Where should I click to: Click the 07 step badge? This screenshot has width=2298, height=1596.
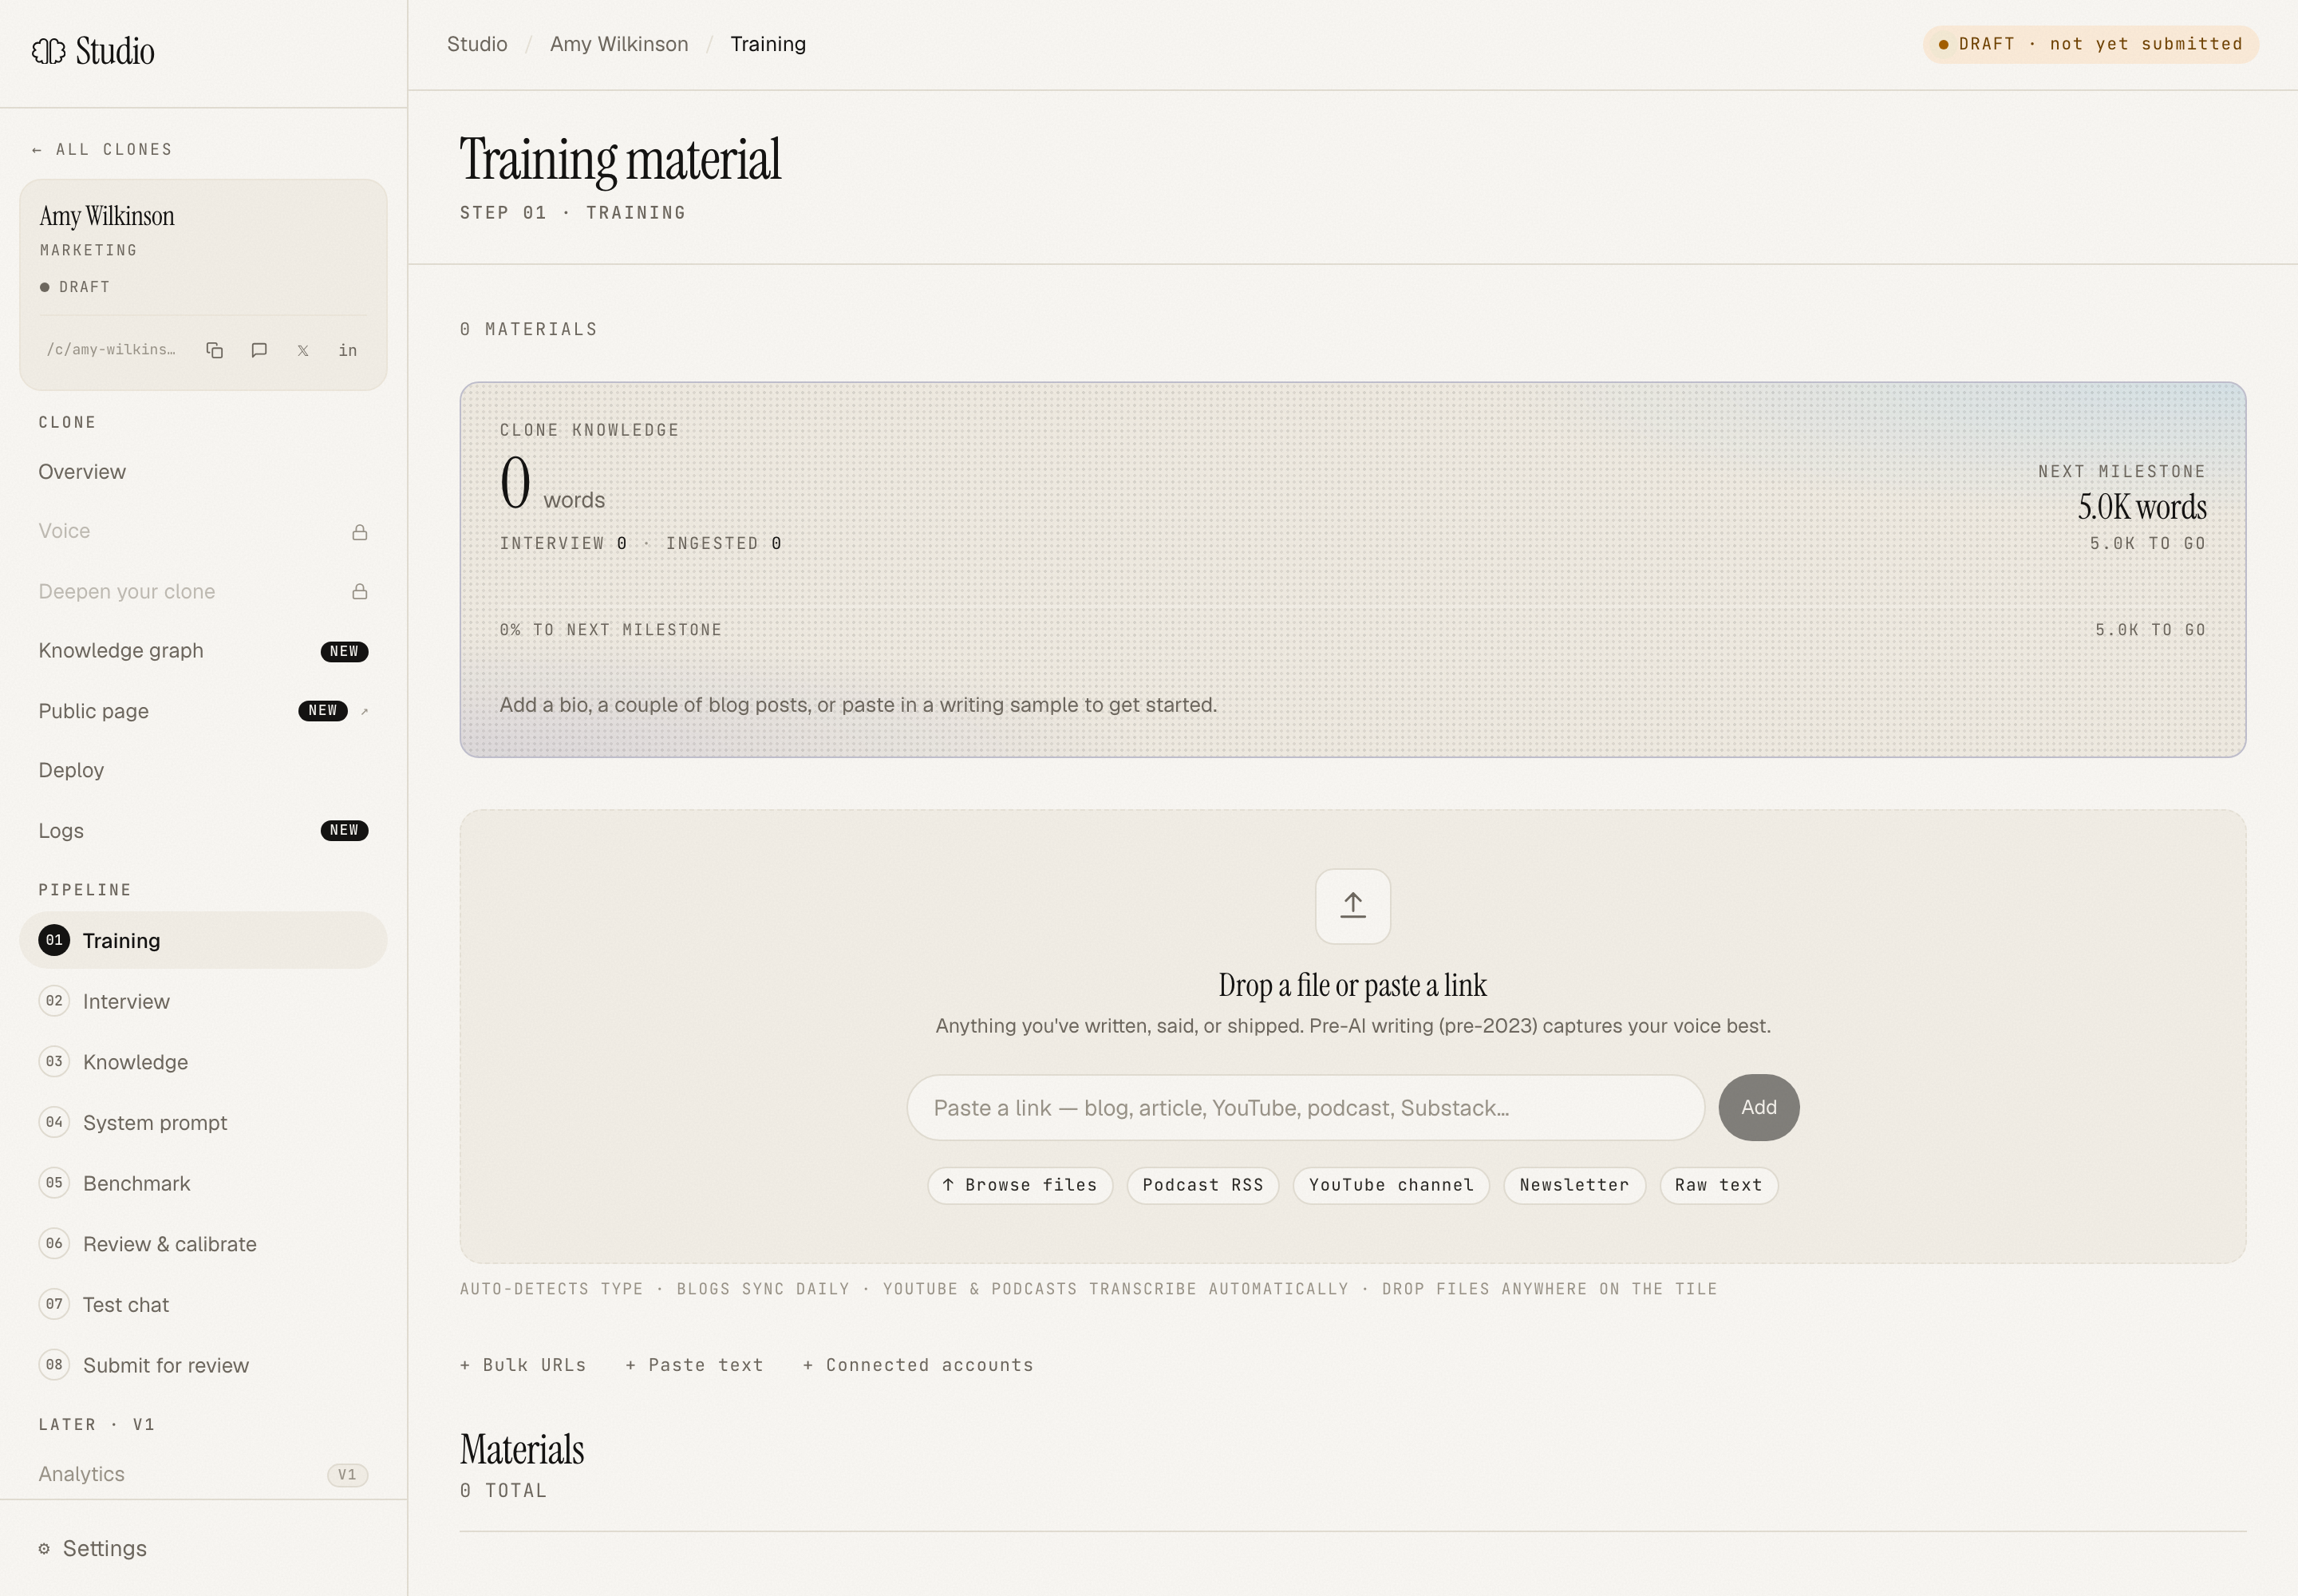tap(54, 1304)
